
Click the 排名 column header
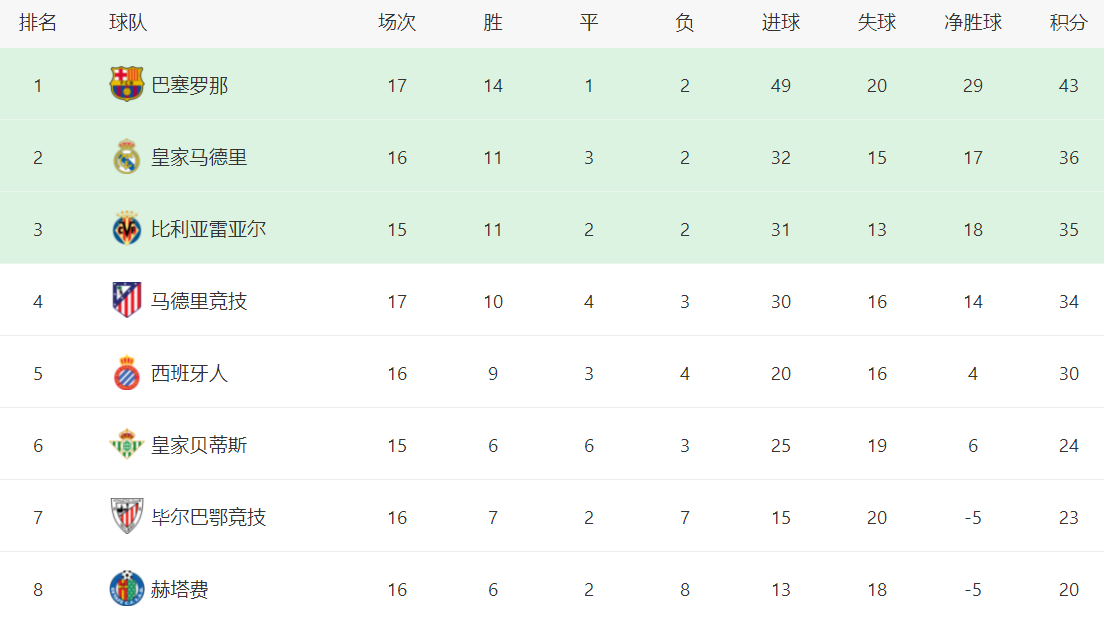pos(38,23)
